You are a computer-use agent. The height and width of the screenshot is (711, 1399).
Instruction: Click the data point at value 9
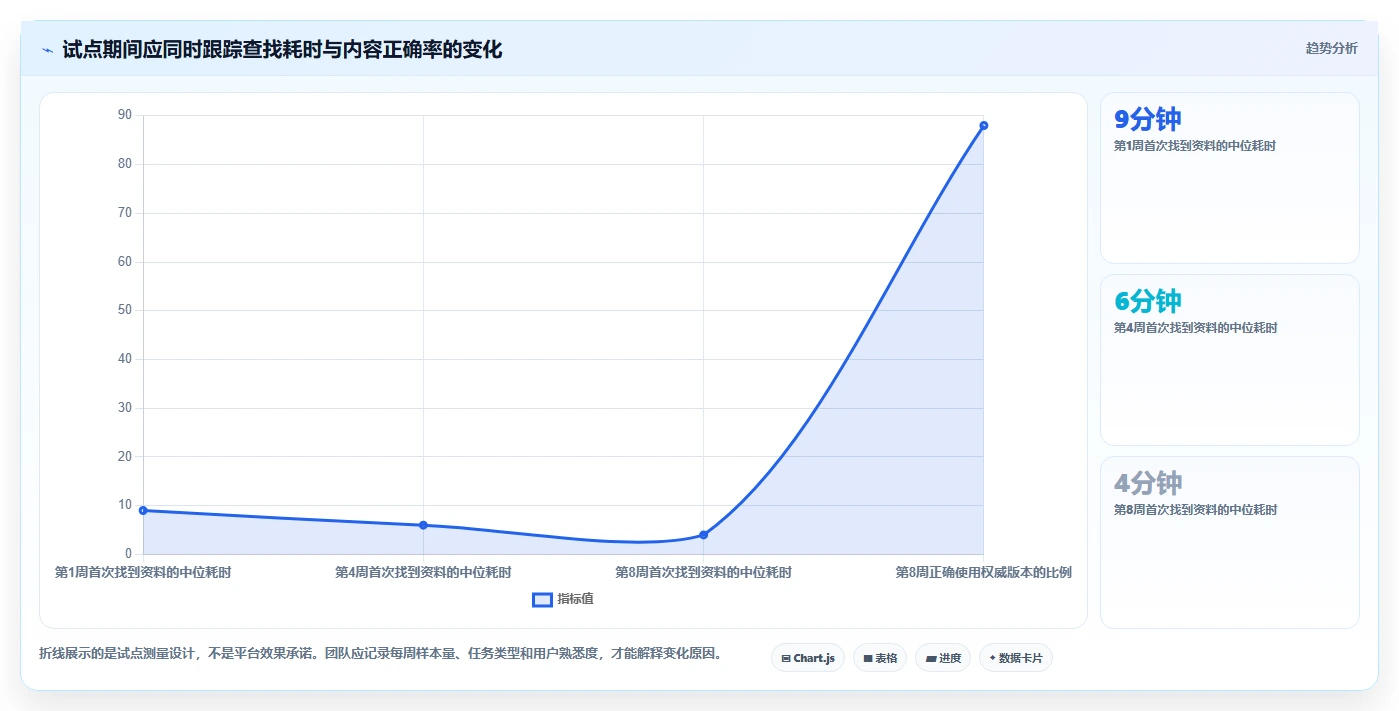coord(143,511)
